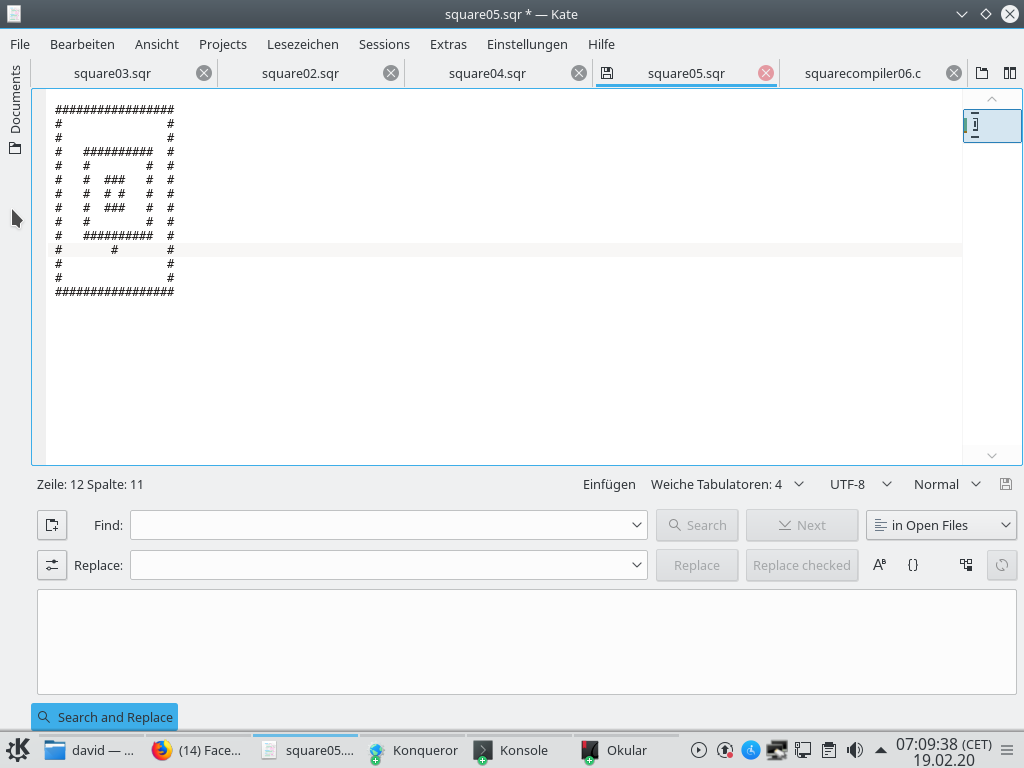
Task: Switch to the squarecompiler06.c tab
Action: pyautogui.click(x=862, y=73)
